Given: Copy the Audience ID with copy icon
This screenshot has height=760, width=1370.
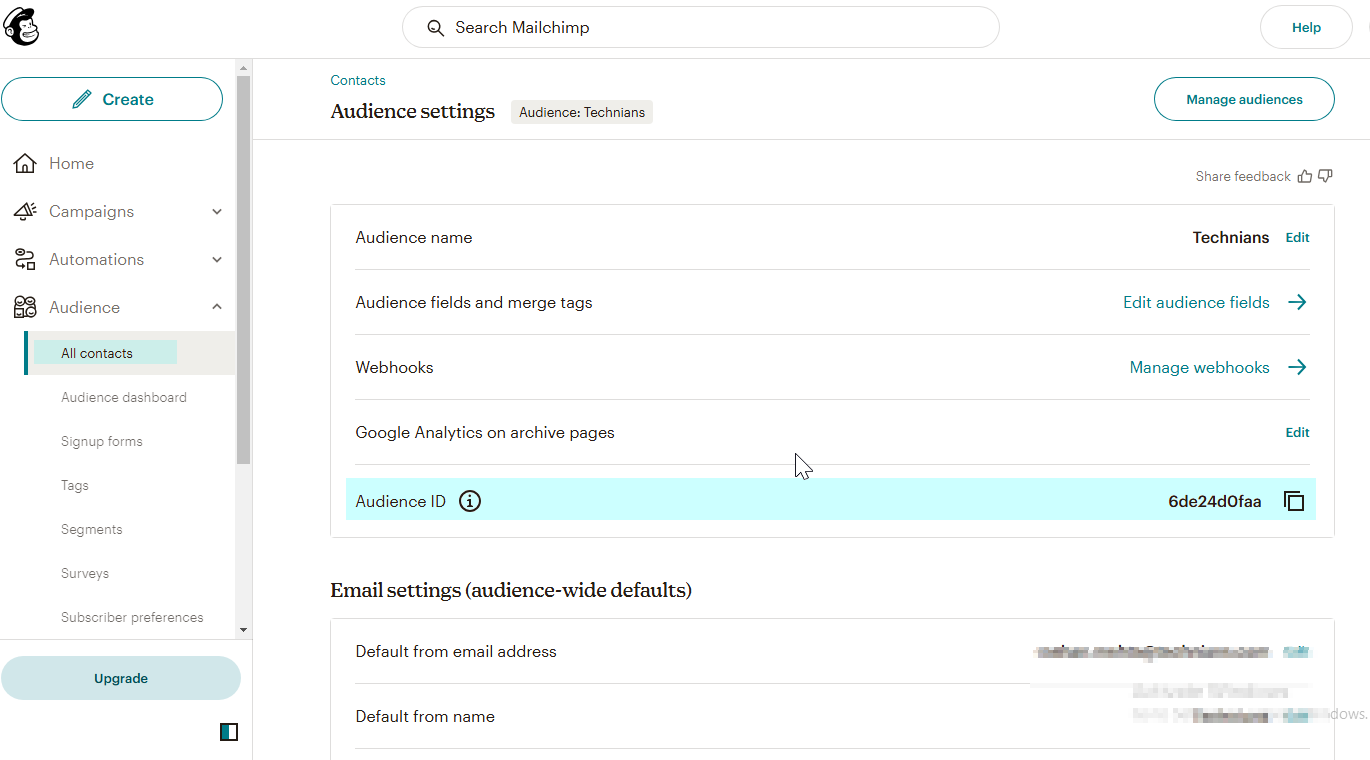Looking at the screenshot, I should pyautogui.click(x=1294, y=501).
